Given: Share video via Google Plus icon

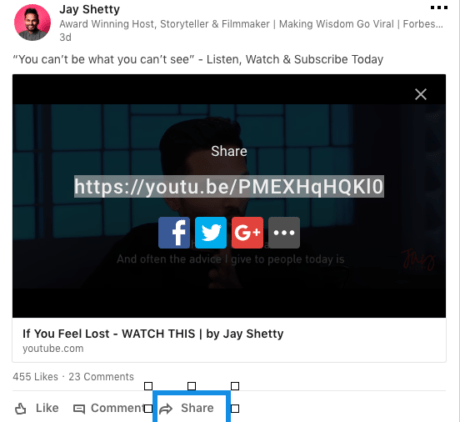Looking at the screenshot, I should [247, 233].
